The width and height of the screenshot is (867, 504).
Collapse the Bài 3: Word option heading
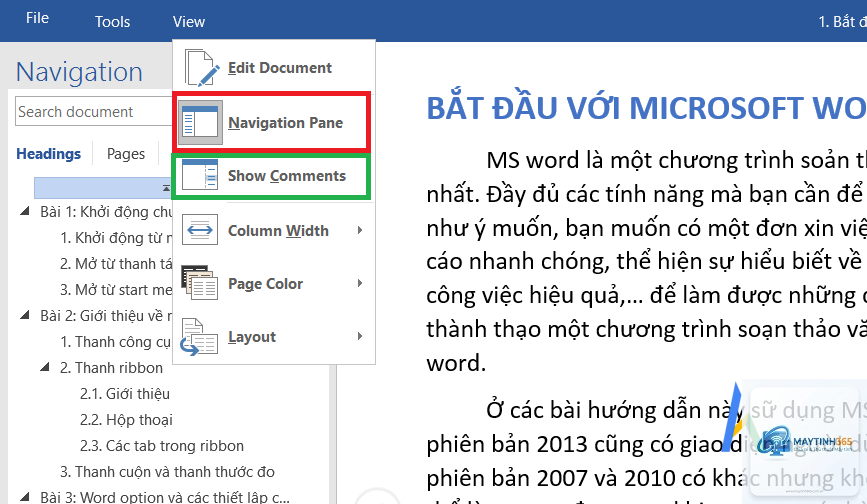tap(24, 496)
